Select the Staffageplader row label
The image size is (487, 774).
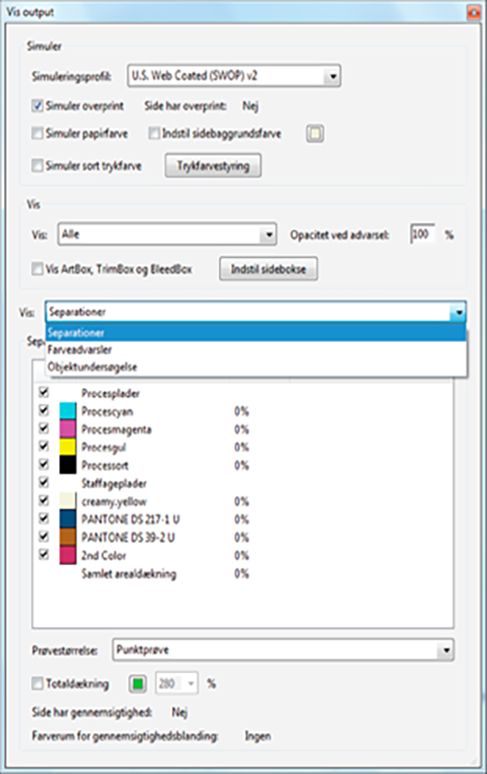114,484
